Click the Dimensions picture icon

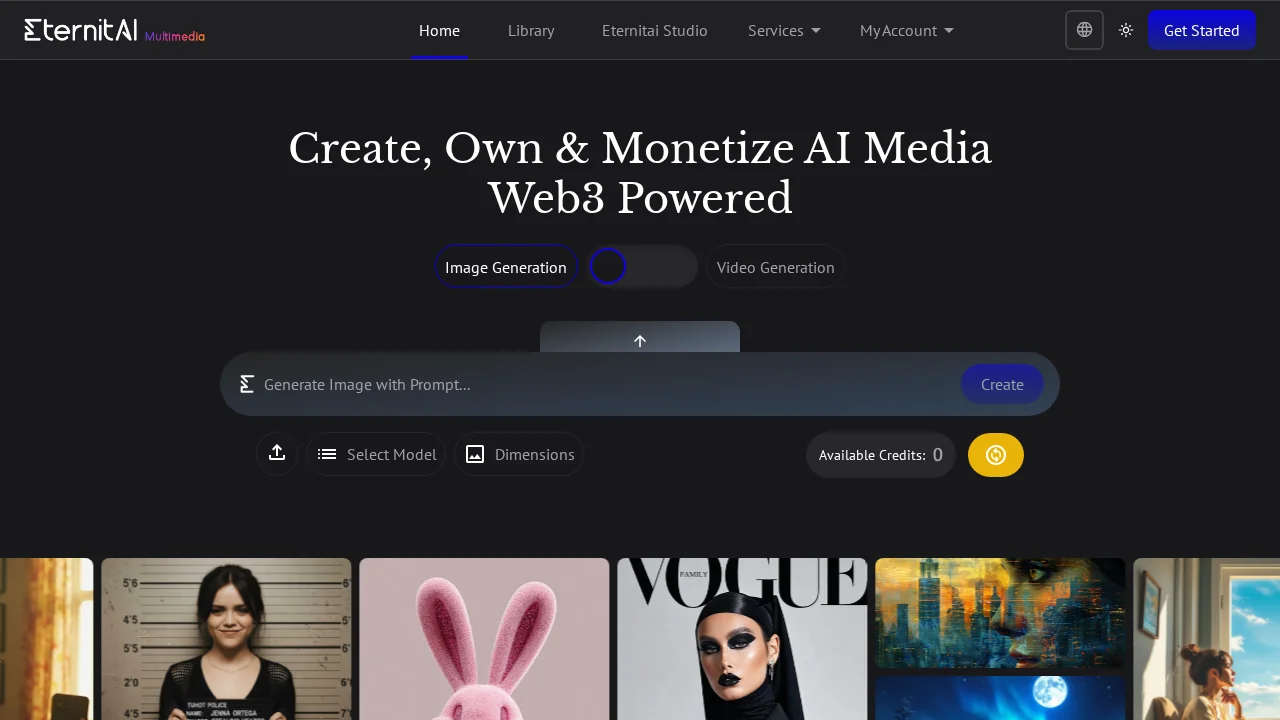coord(475,454)
